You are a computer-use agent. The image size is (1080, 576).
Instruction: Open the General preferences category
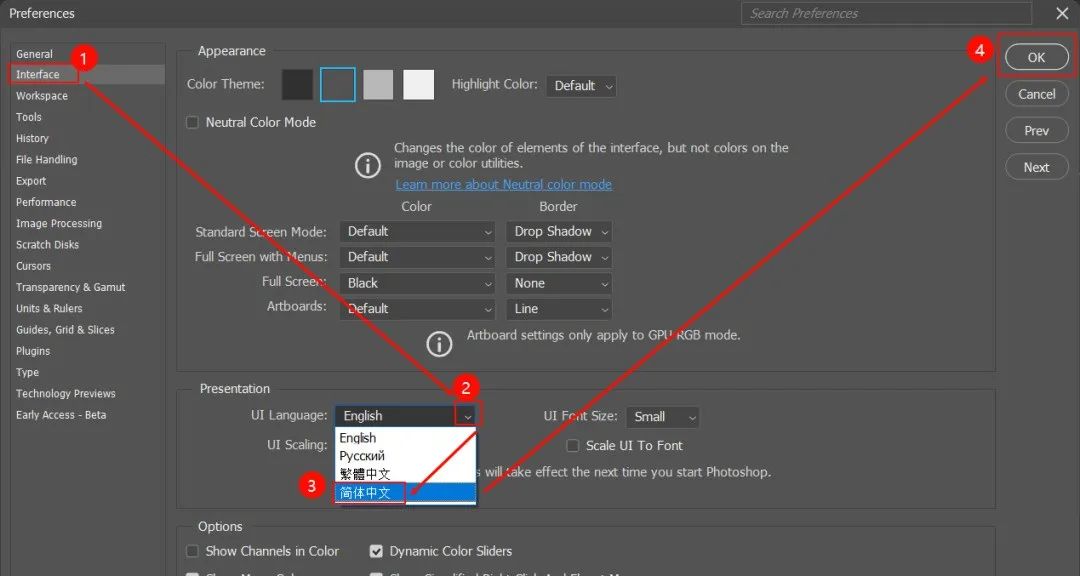[34, 54]
